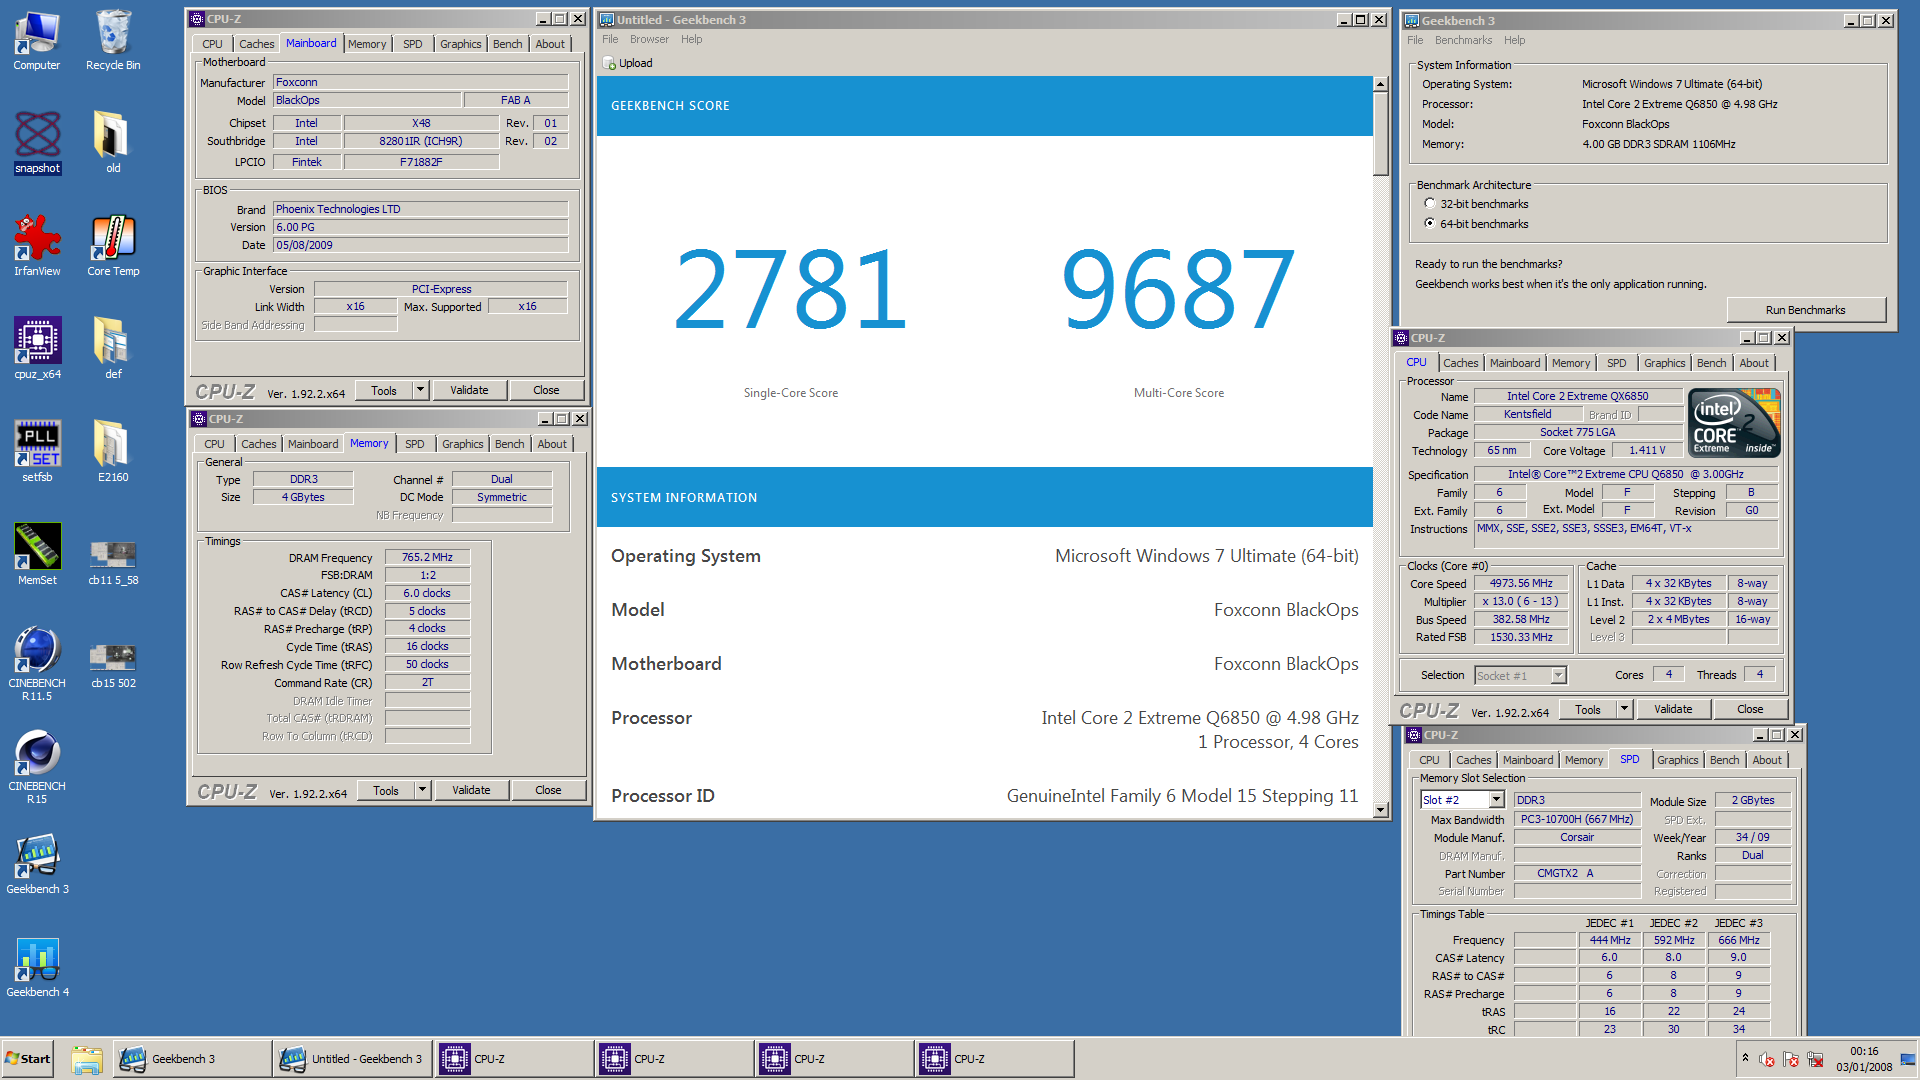This screenshot has width=1920, height=1080.
Task: Click the Intel Core 2 Extreme logo
Action: 1734,423
